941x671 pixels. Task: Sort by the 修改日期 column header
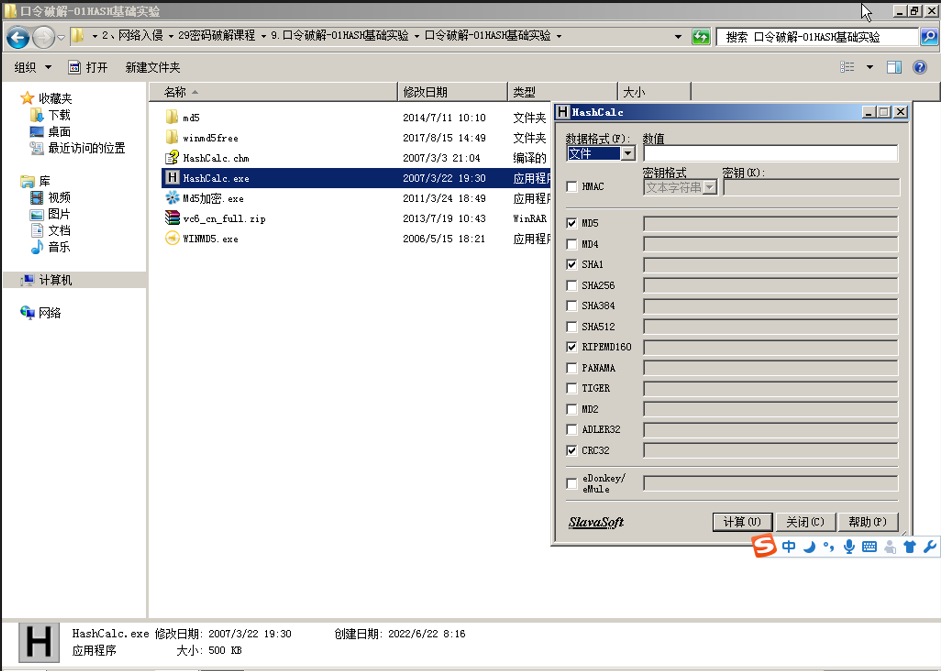(452, 92)
